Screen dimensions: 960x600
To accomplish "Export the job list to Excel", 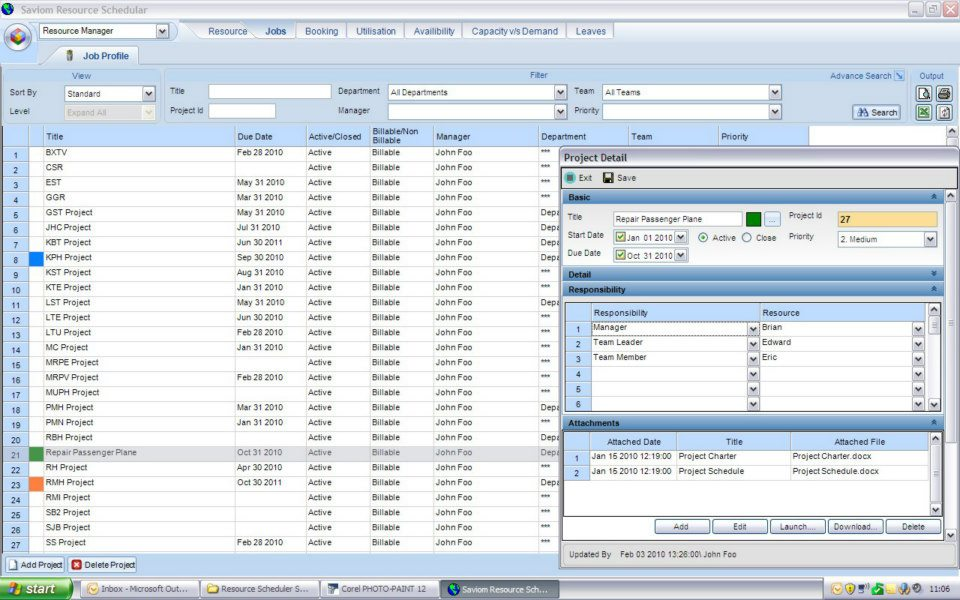I will pos(924,112).
